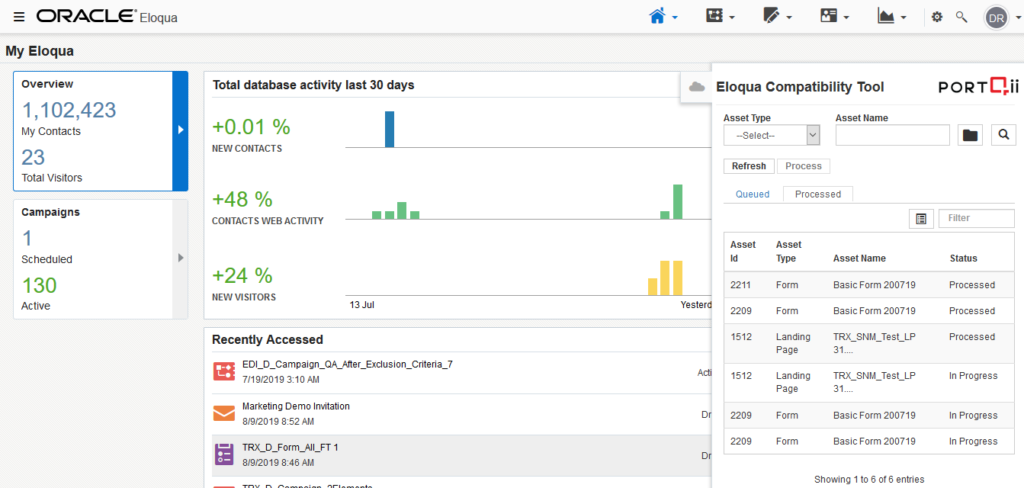
Task: Switch to the Queued tab
Action: 752,194
